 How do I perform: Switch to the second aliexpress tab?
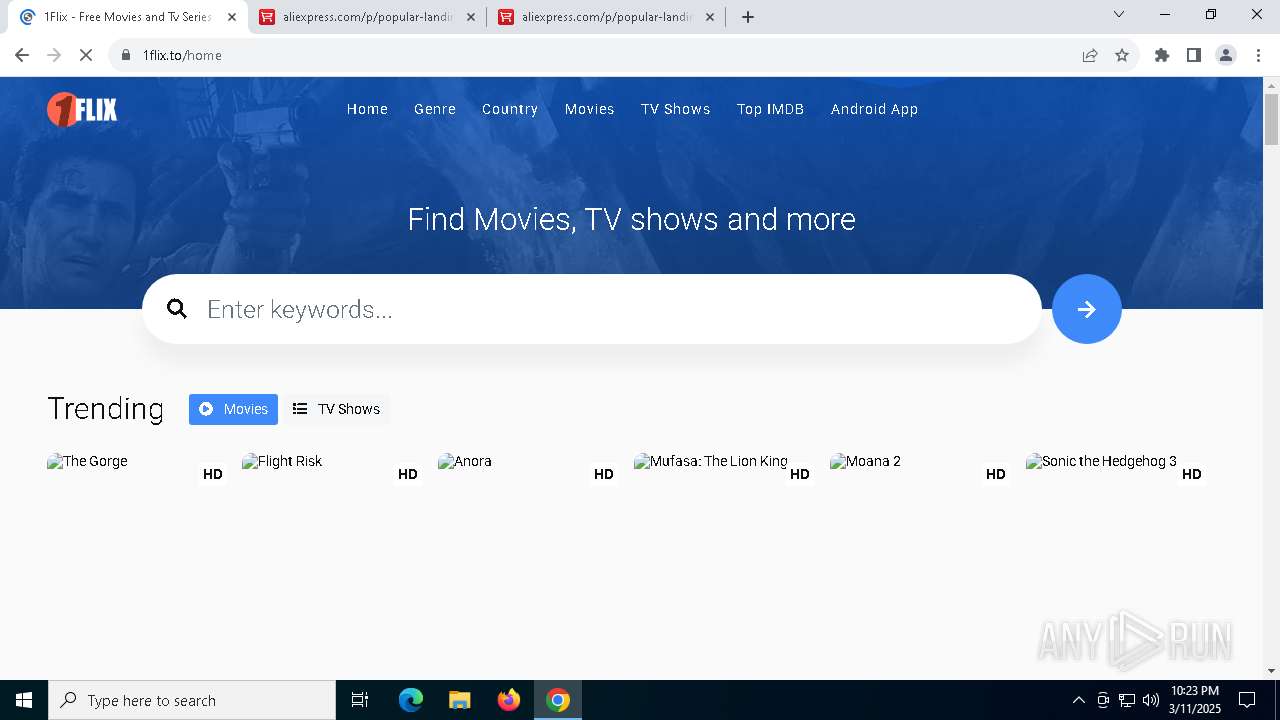(607, 17)
